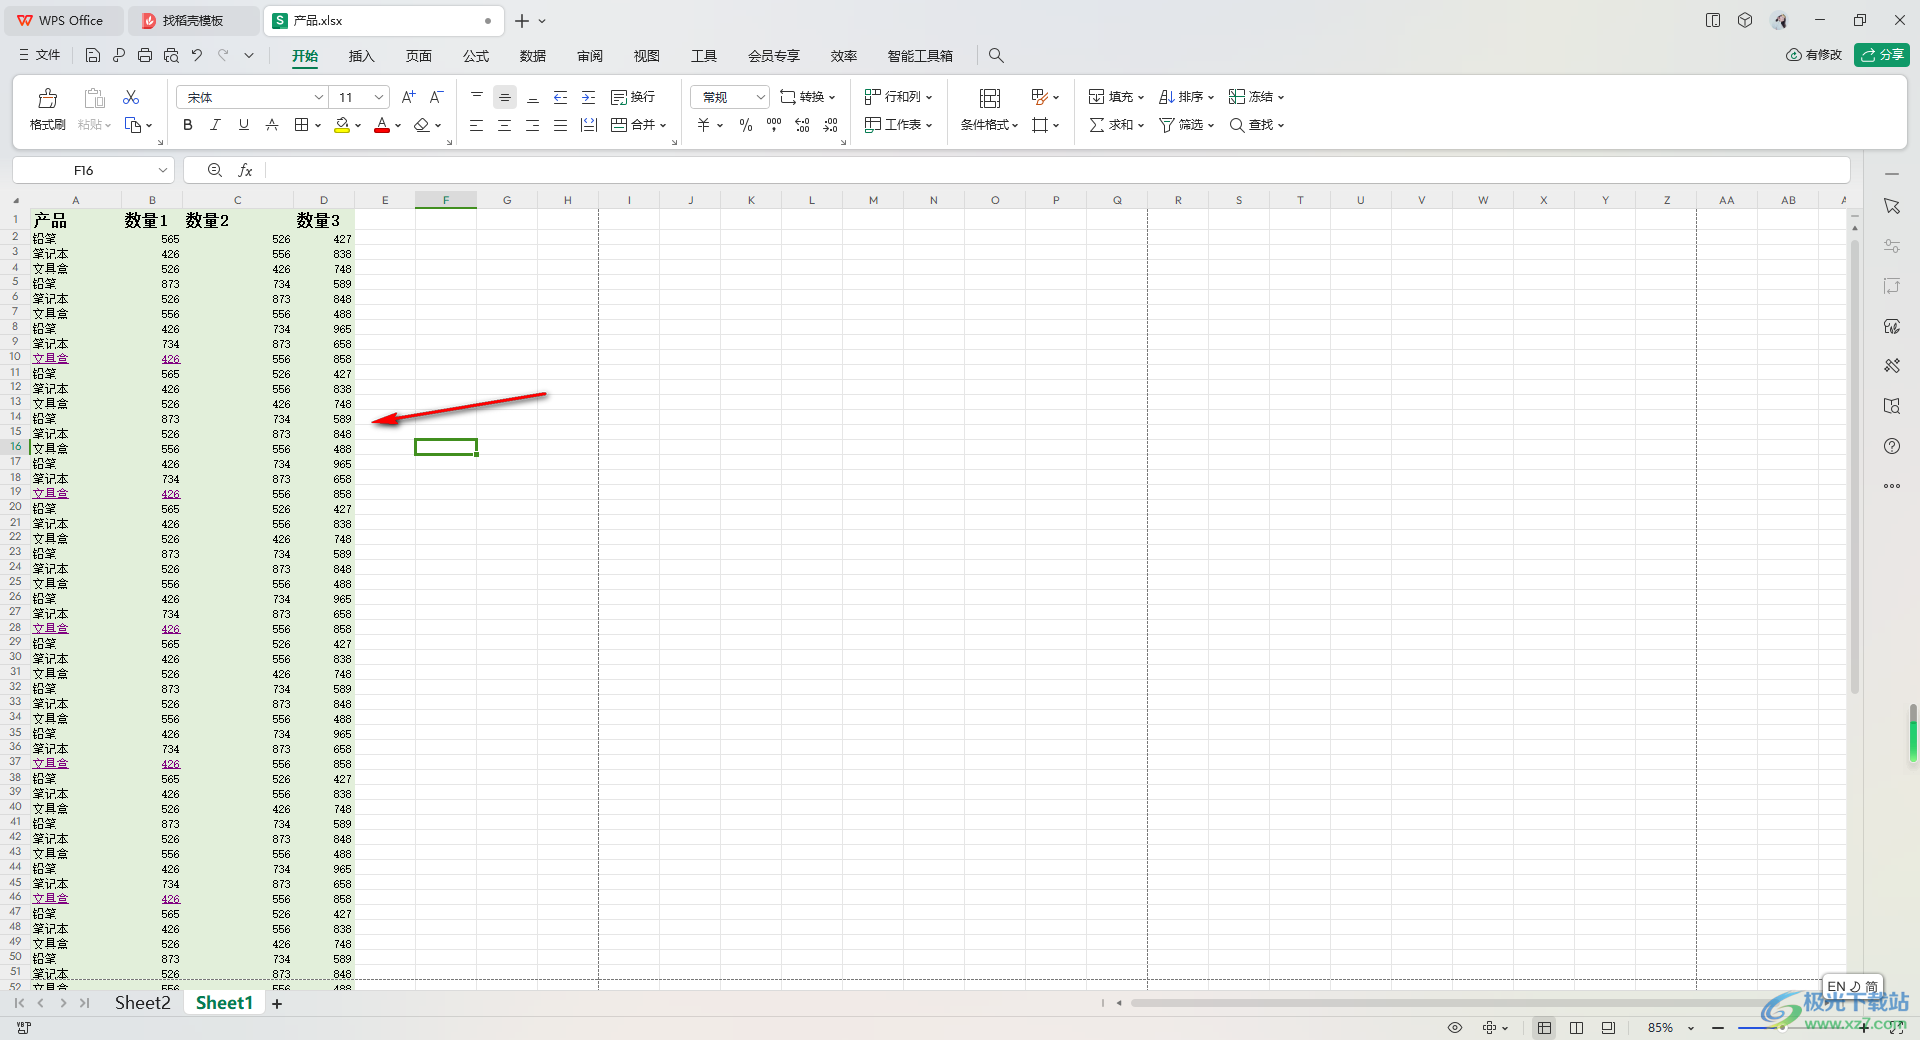Click the Print icon in quick access toolbar
The image size is (1920, 1040).
(145, 56)
